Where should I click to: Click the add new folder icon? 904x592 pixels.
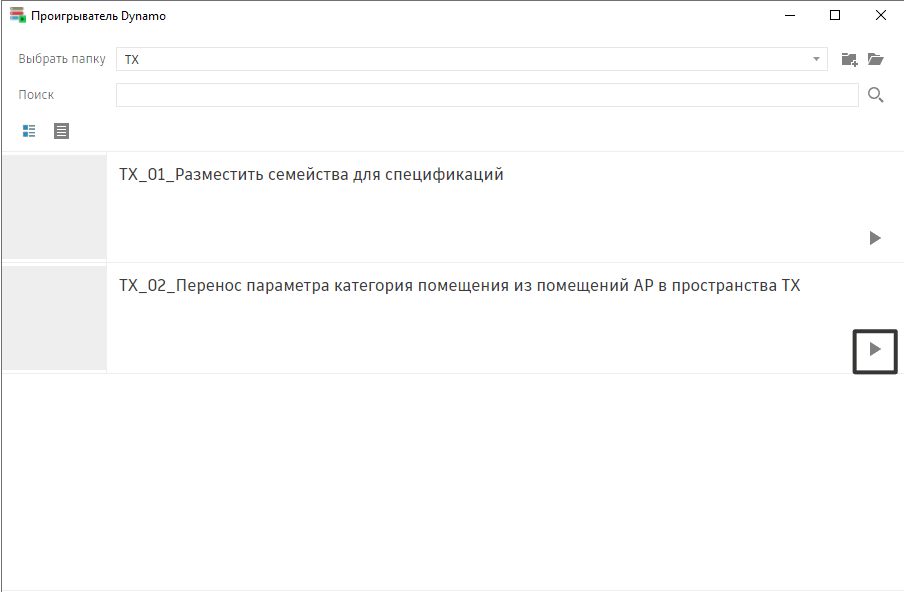coord(849,59)
